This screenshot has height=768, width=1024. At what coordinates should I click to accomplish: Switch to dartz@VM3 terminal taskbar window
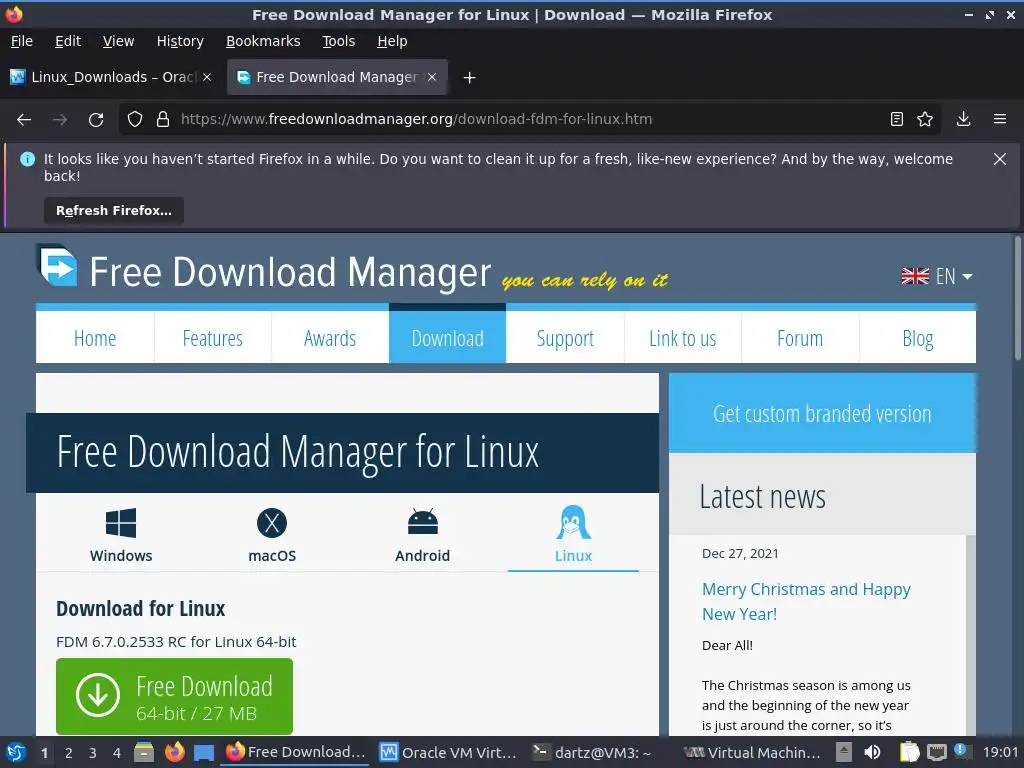click(x=592, y=753)
